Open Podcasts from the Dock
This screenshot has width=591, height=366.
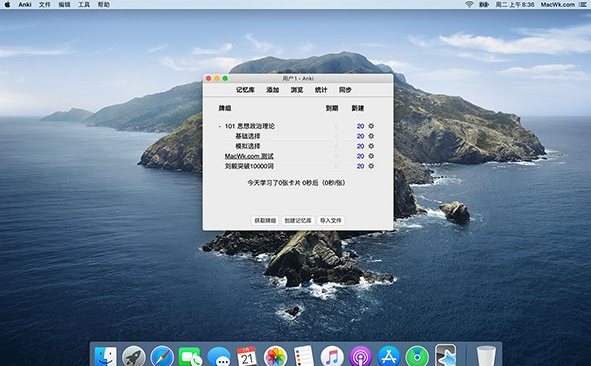pyautogui.click(x=360, y=356)
